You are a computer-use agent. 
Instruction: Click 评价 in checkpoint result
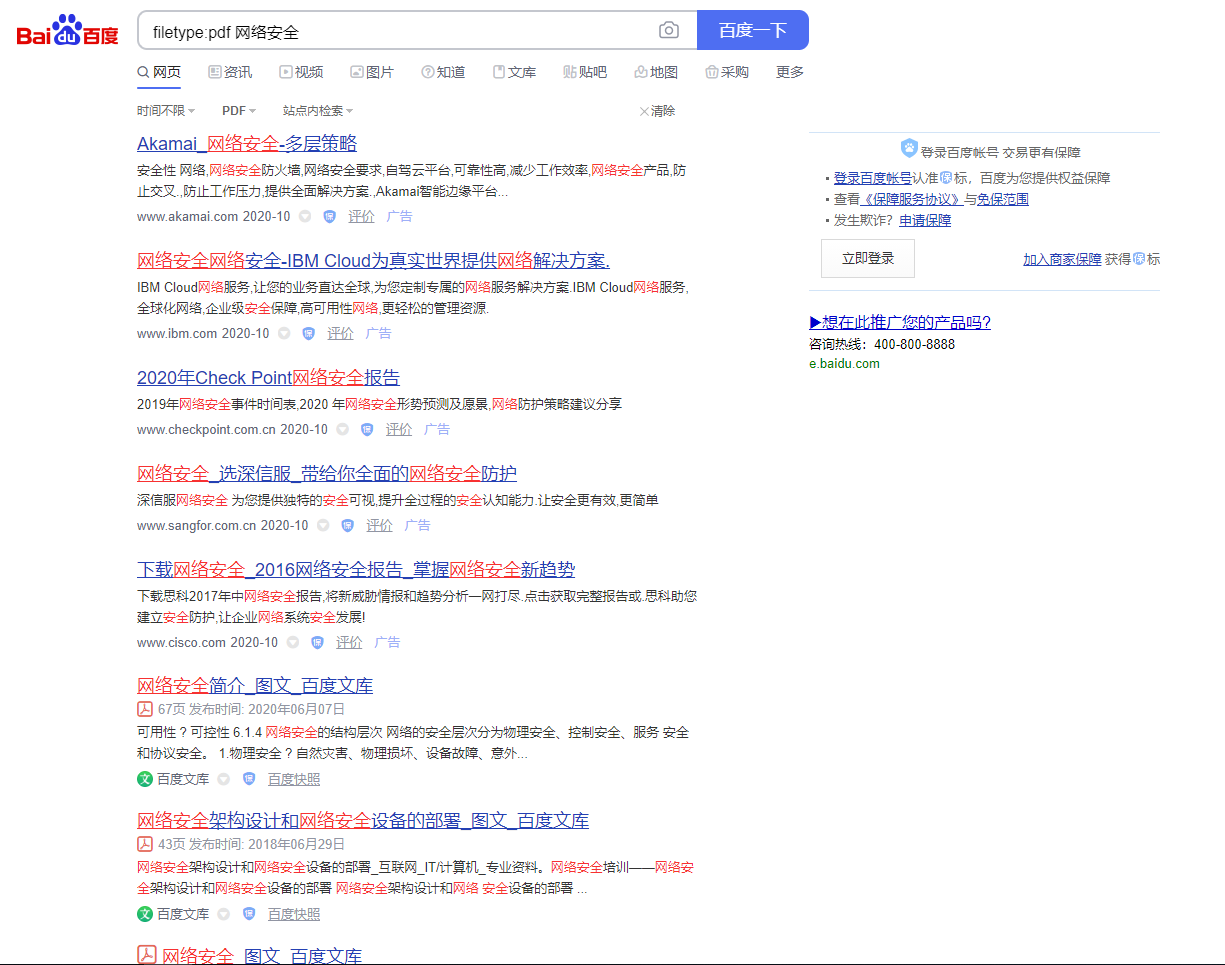[x=399, y=429]
